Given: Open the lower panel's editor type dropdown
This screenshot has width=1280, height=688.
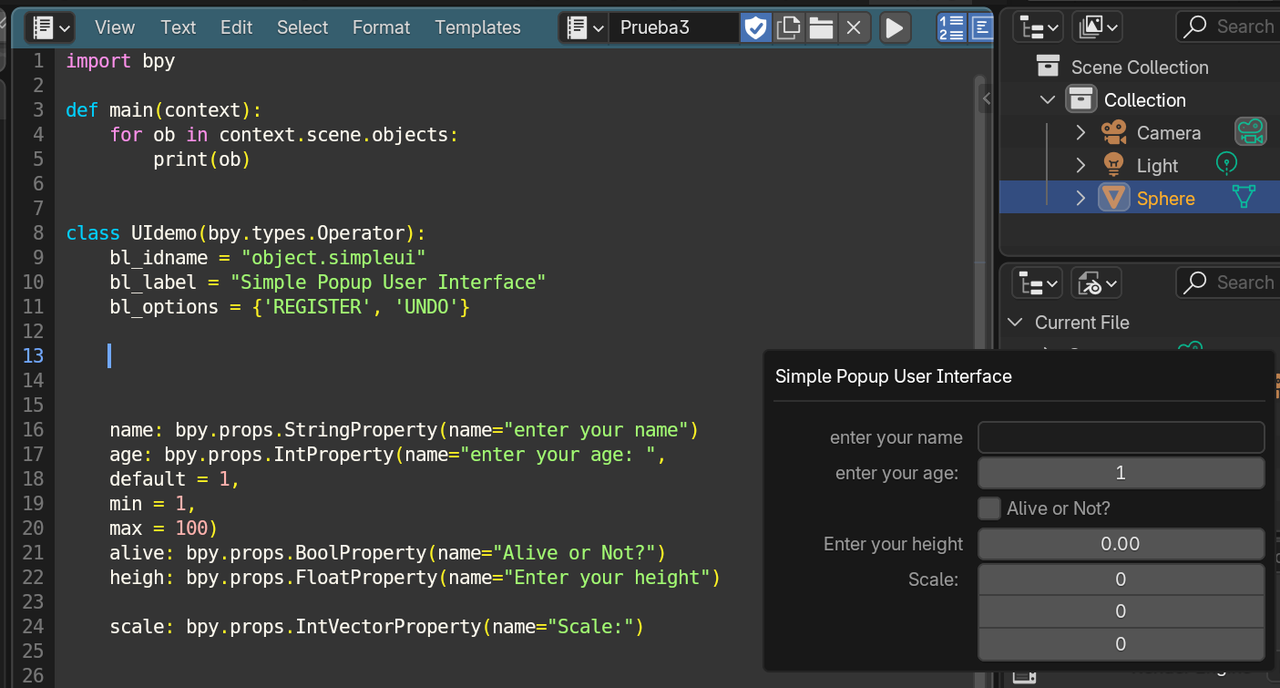Looking at the screenshot, I should point(1037,283).
